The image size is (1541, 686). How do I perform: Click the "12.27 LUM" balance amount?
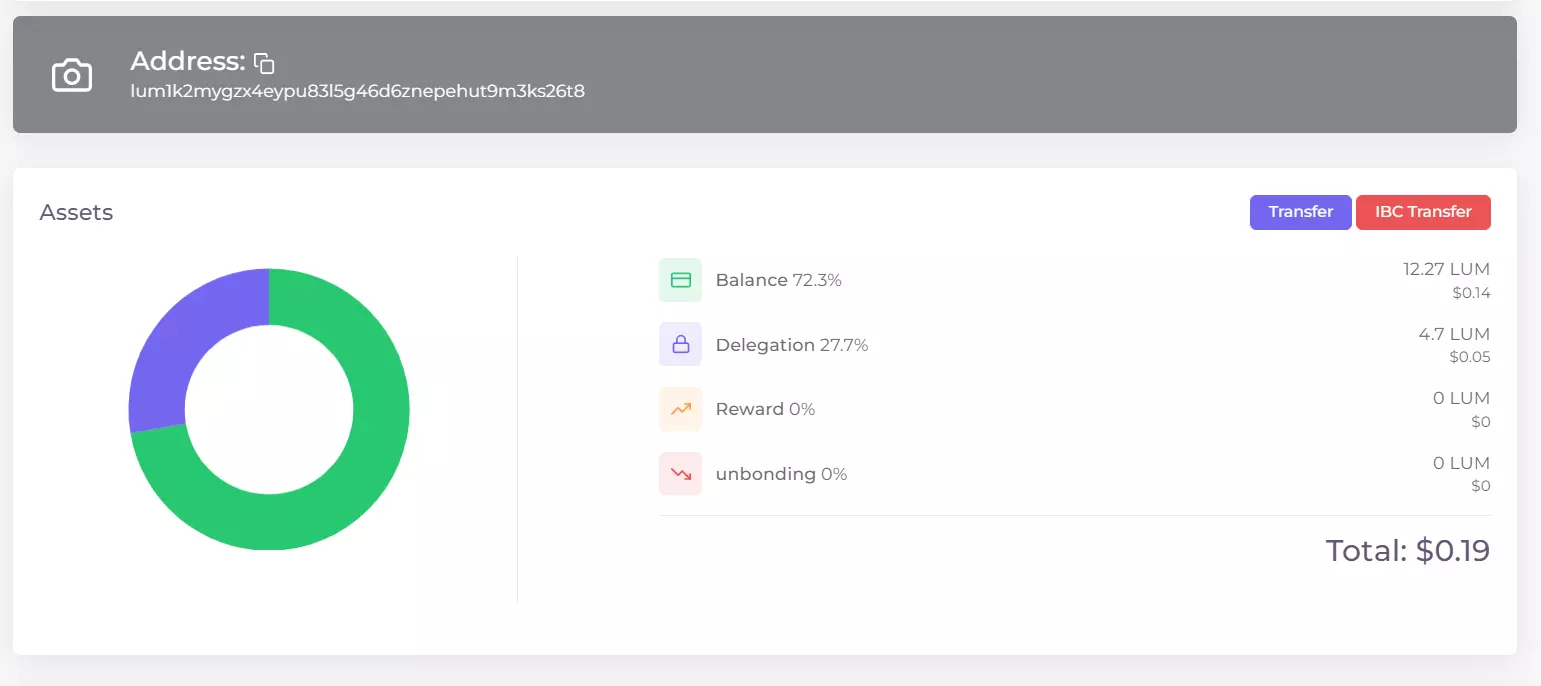click(x=1446, y=269)
